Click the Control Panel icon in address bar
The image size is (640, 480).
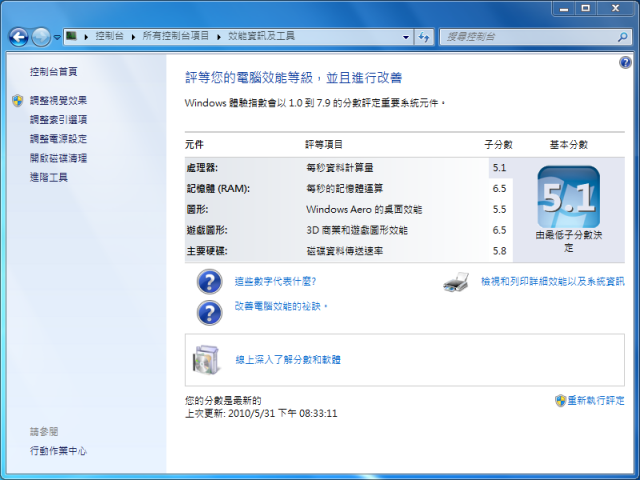(x=71, y=36)
